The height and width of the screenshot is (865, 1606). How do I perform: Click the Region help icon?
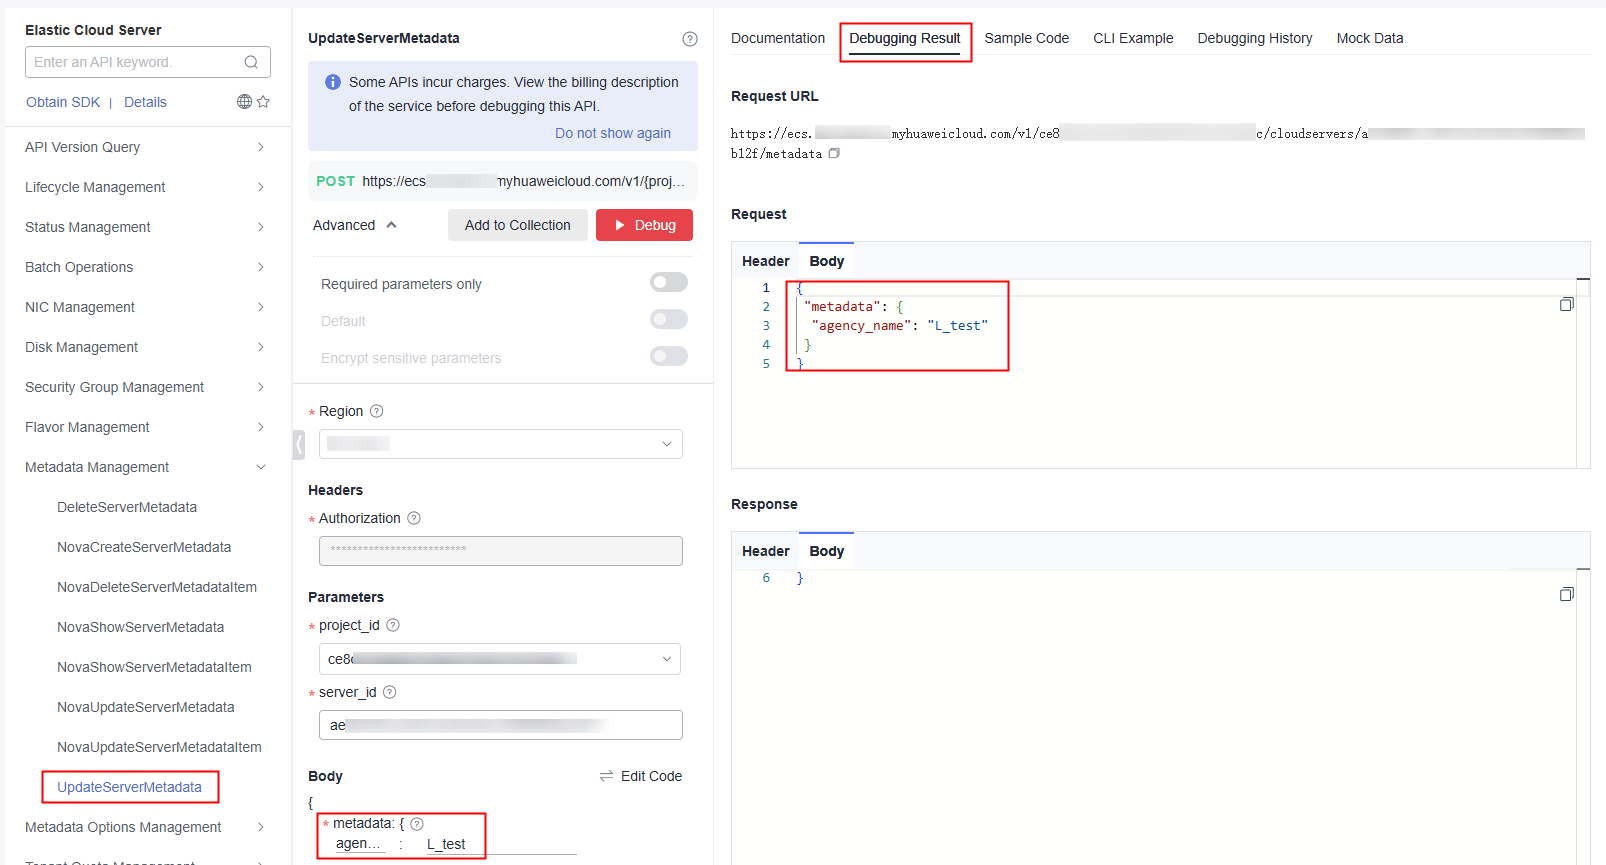coord(377,411)
